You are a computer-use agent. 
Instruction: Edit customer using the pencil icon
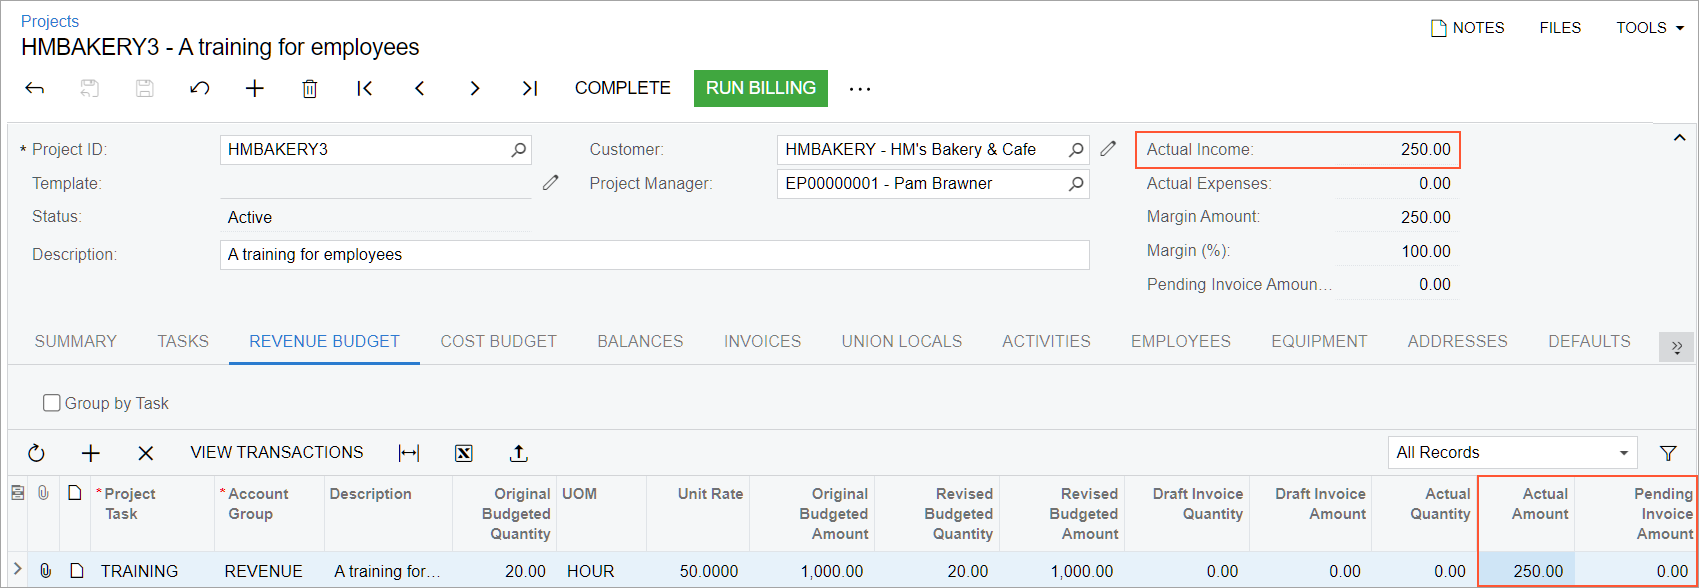[1108, 149]
